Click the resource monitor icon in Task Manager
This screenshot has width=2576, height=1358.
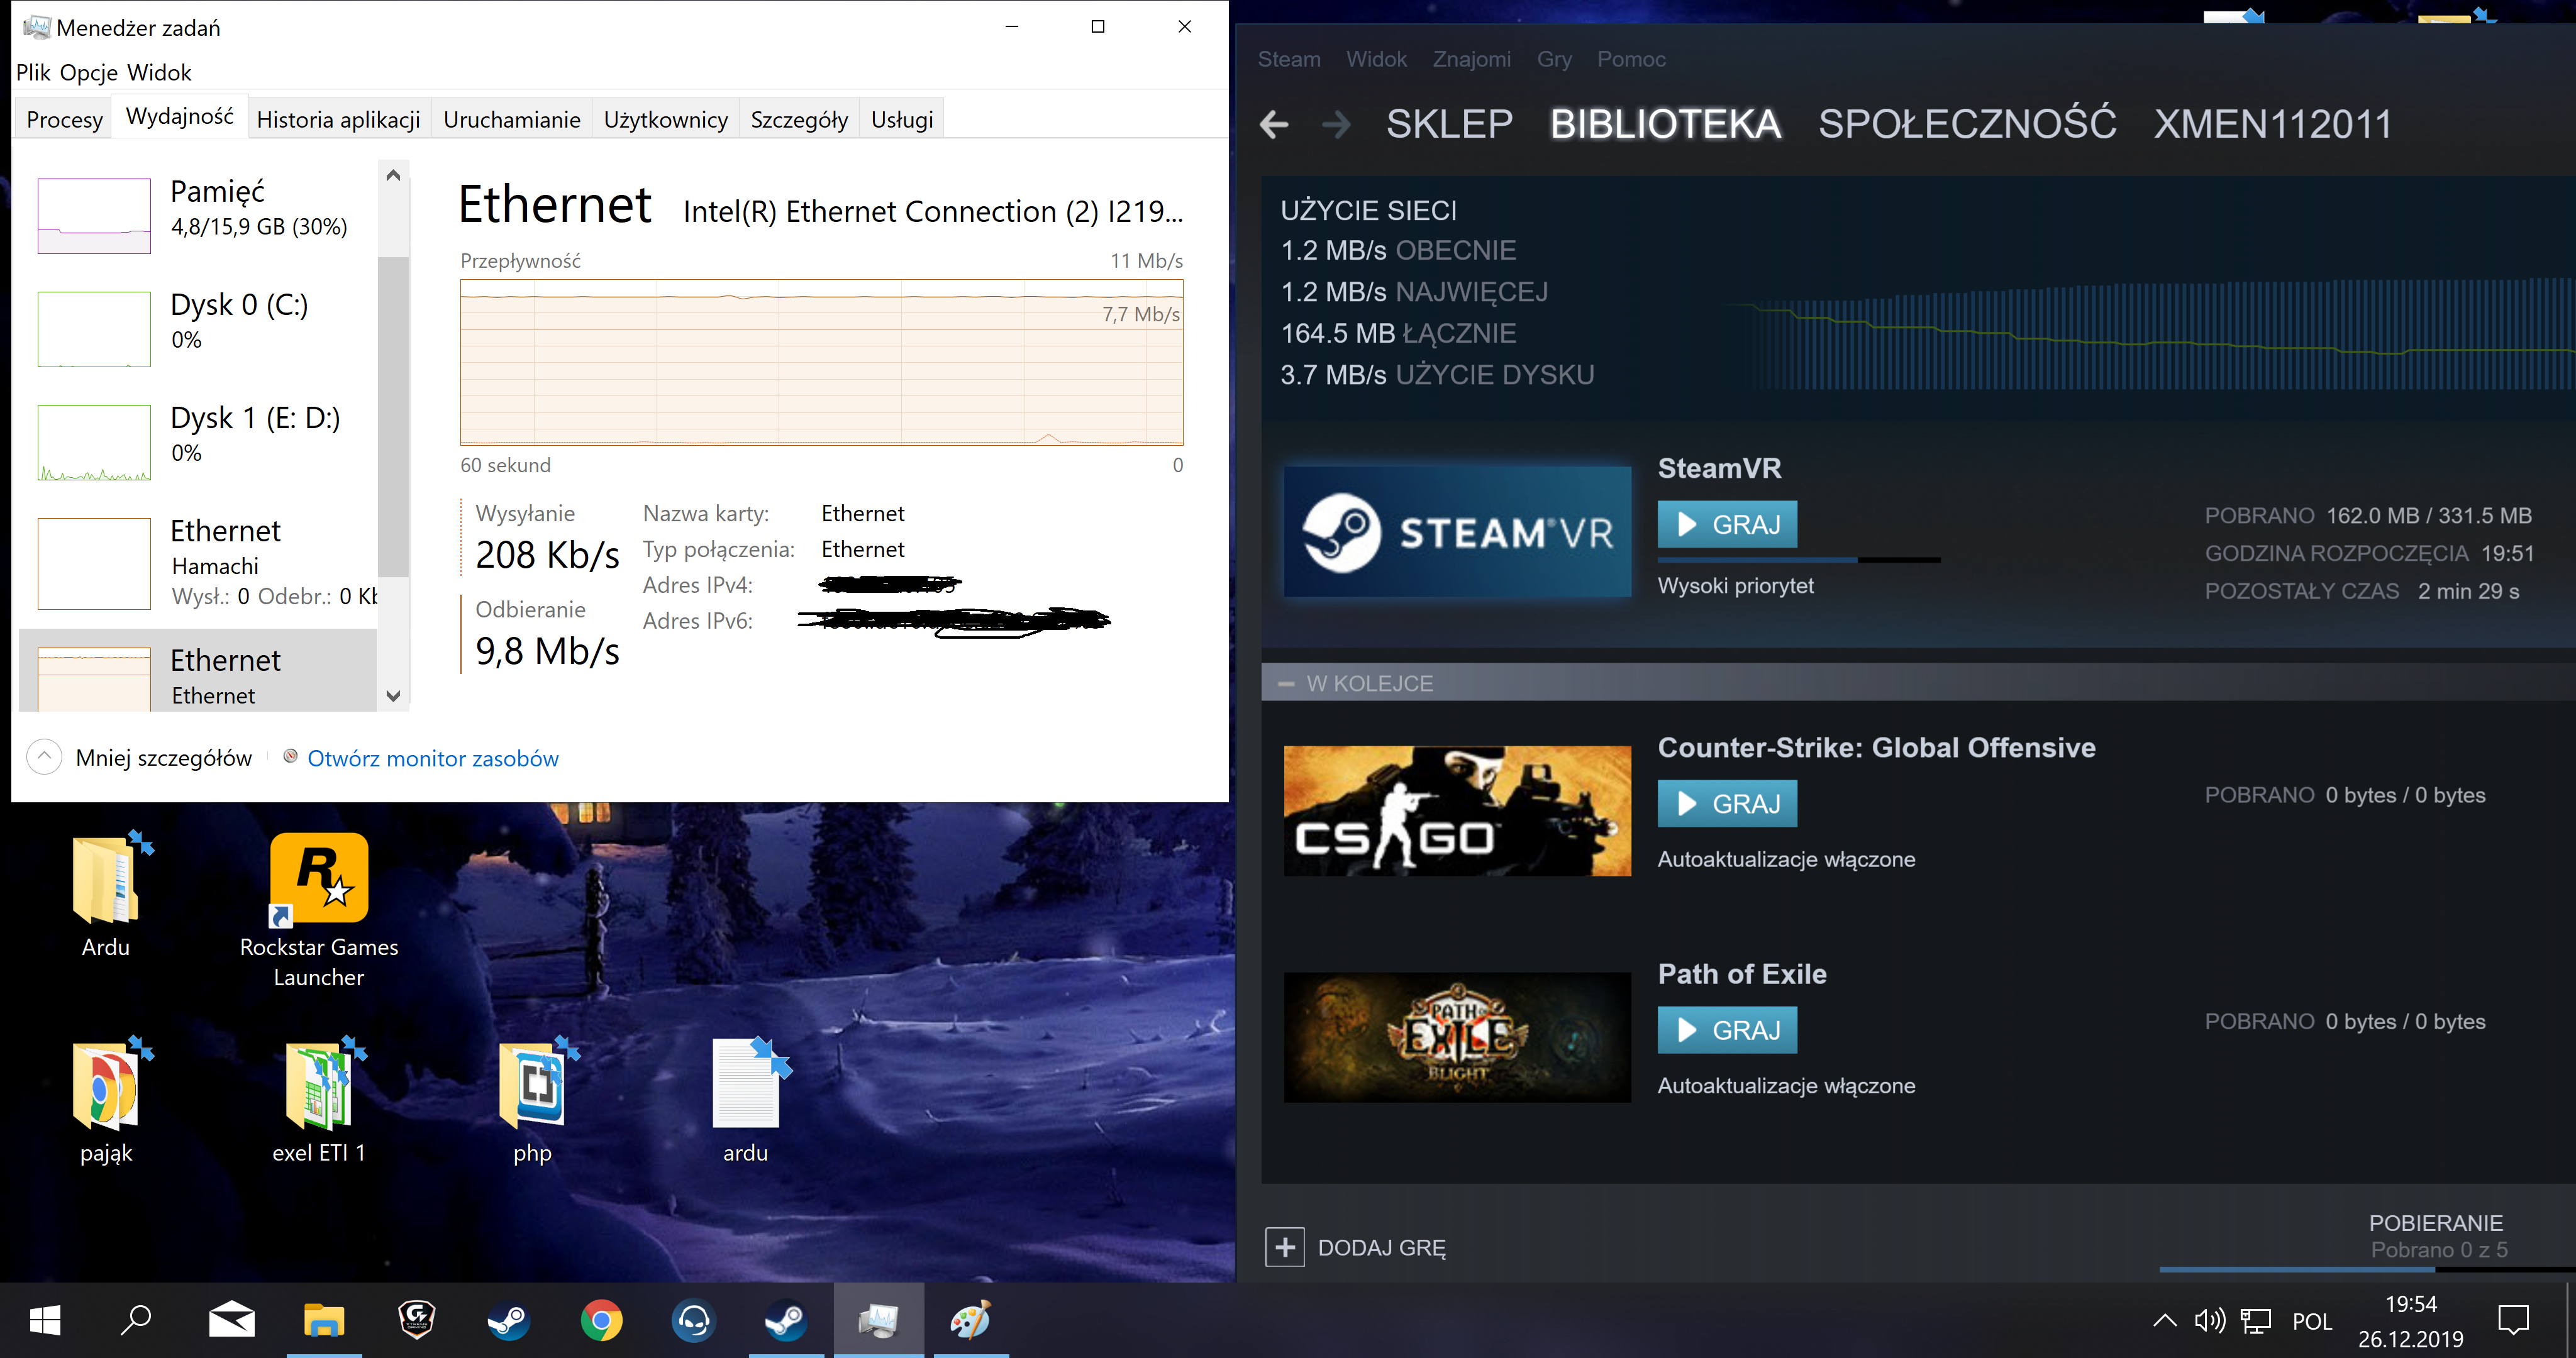[x=290, y=757]
